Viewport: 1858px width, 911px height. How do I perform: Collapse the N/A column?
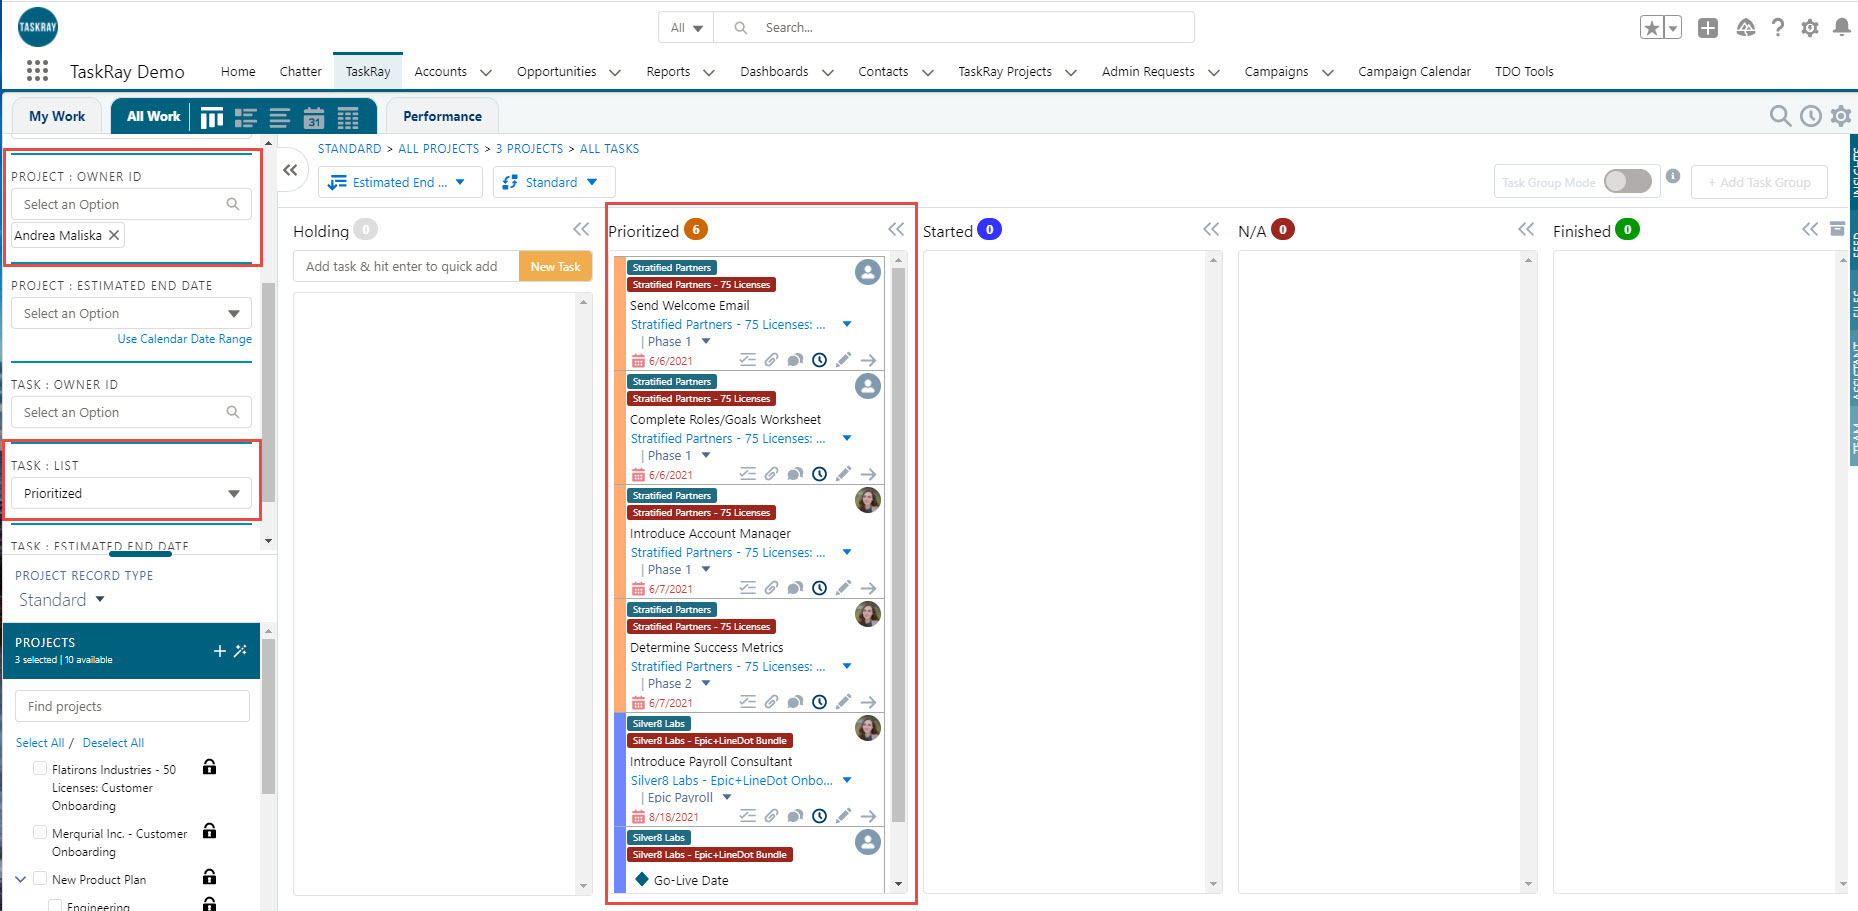[x=1526, y=229]
